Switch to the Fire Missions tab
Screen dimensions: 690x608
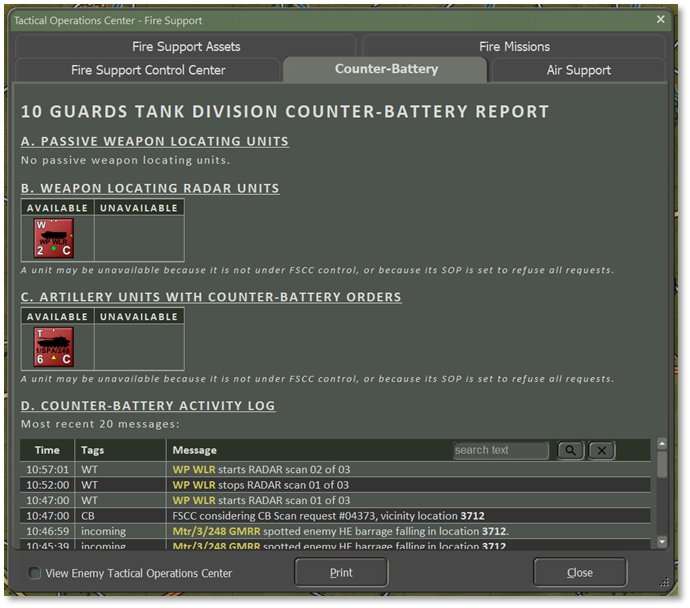click(514, 46)
